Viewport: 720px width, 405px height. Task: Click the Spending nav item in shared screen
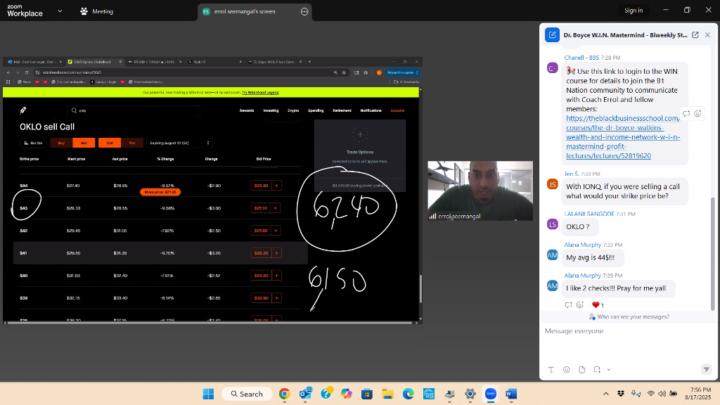(315, 111)
